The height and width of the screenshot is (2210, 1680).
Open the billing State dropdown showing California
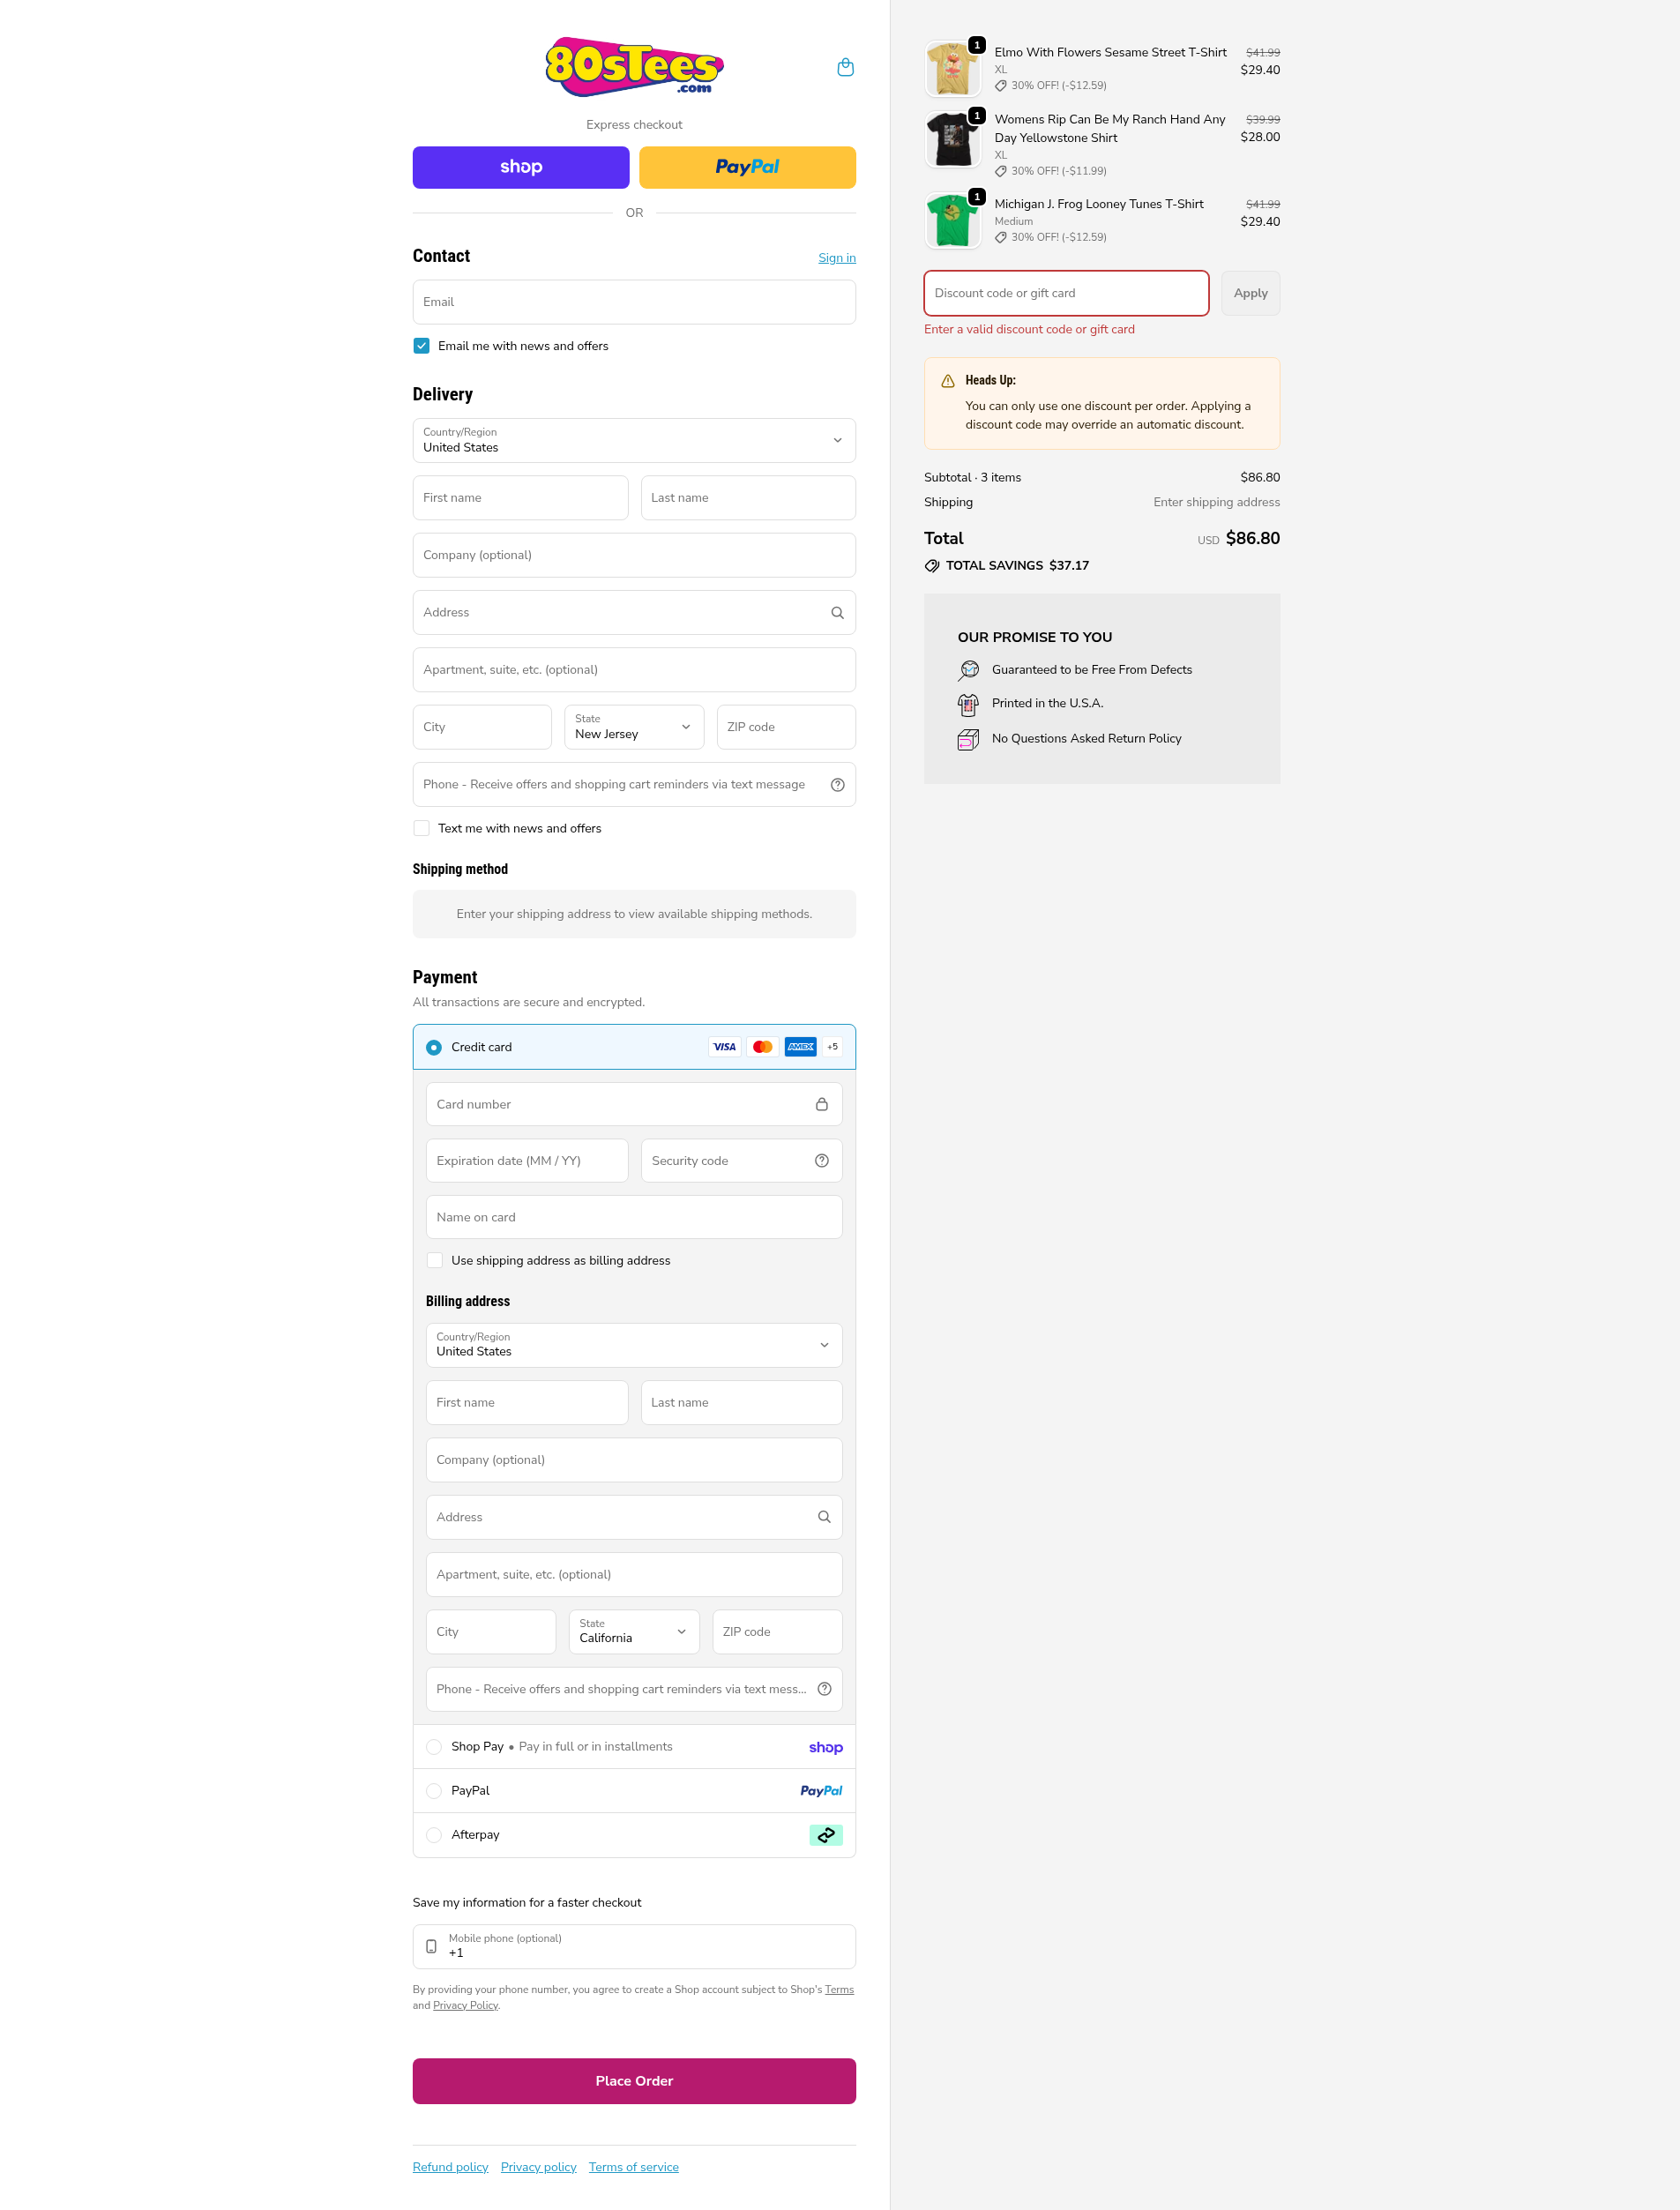tap(634, 1632)
